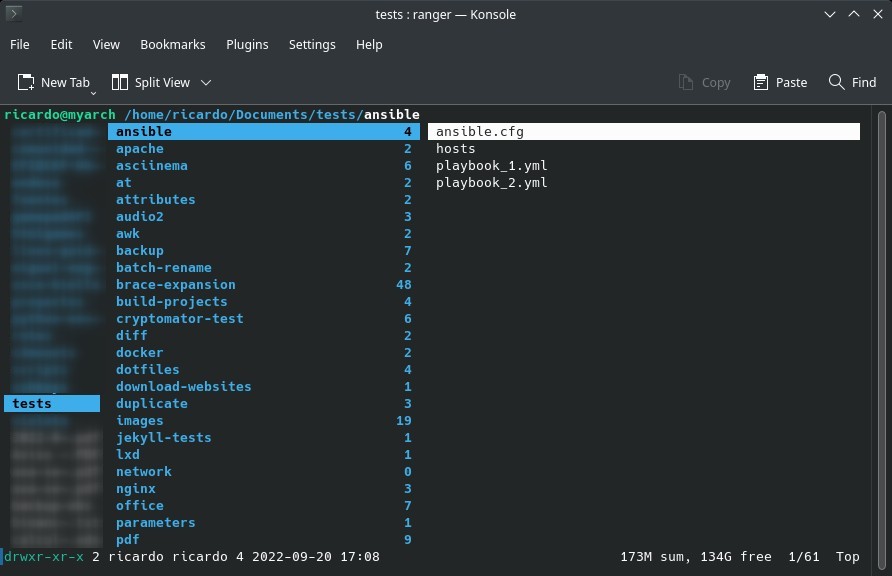Screen dimensions: 892x576
Task: Select the parameters directory
Action: (264, 523)
